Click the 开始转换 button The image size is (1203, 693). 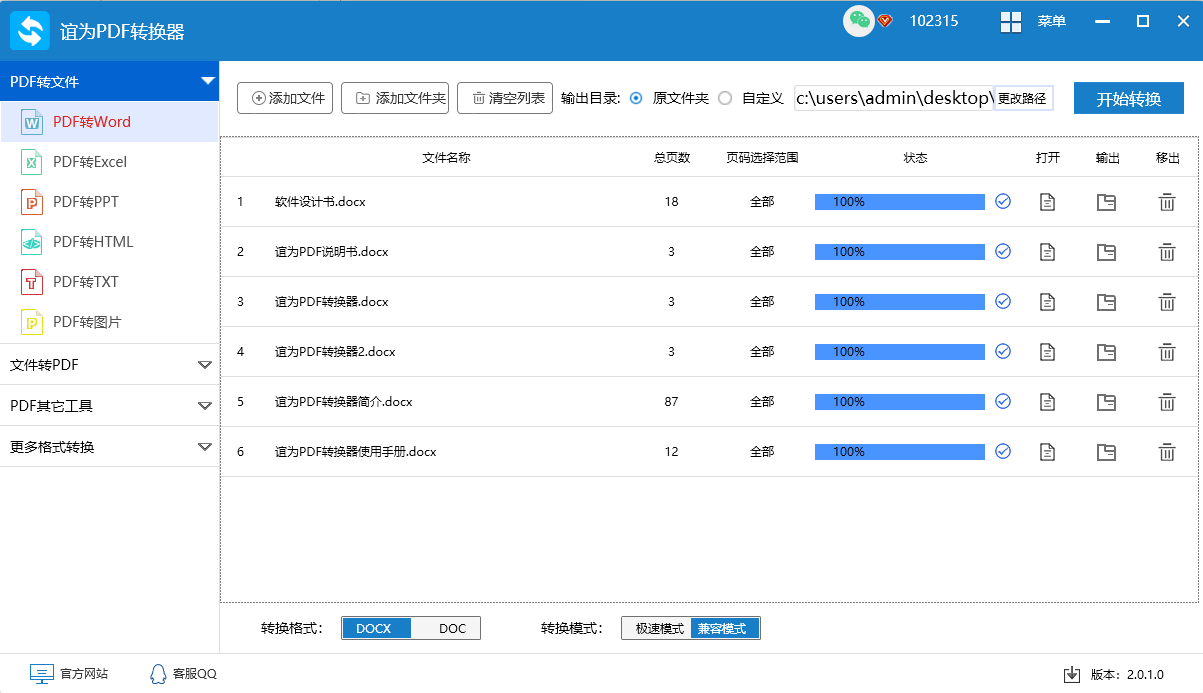(1128, 99)
